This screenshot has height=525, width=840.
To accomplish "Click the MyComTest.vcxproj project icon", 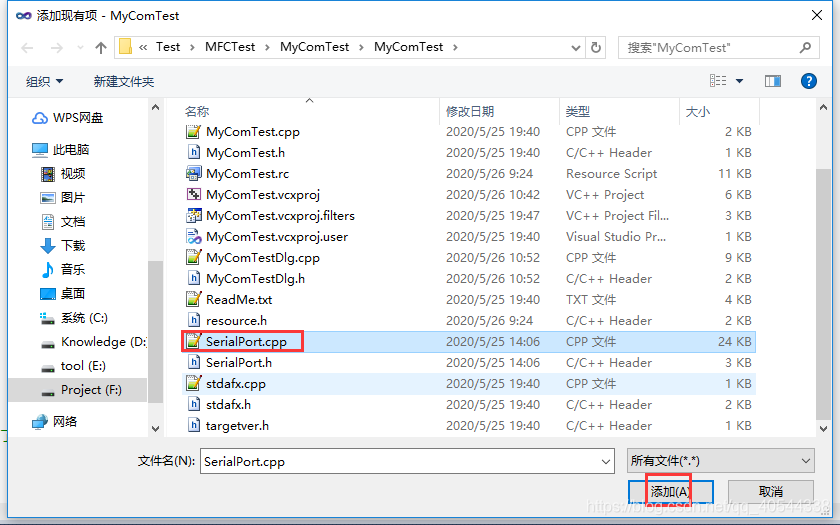I will (x=193, y=194).
